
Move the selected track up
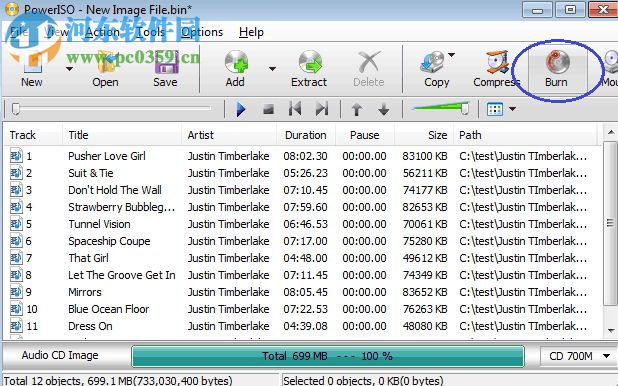[357, 109]
